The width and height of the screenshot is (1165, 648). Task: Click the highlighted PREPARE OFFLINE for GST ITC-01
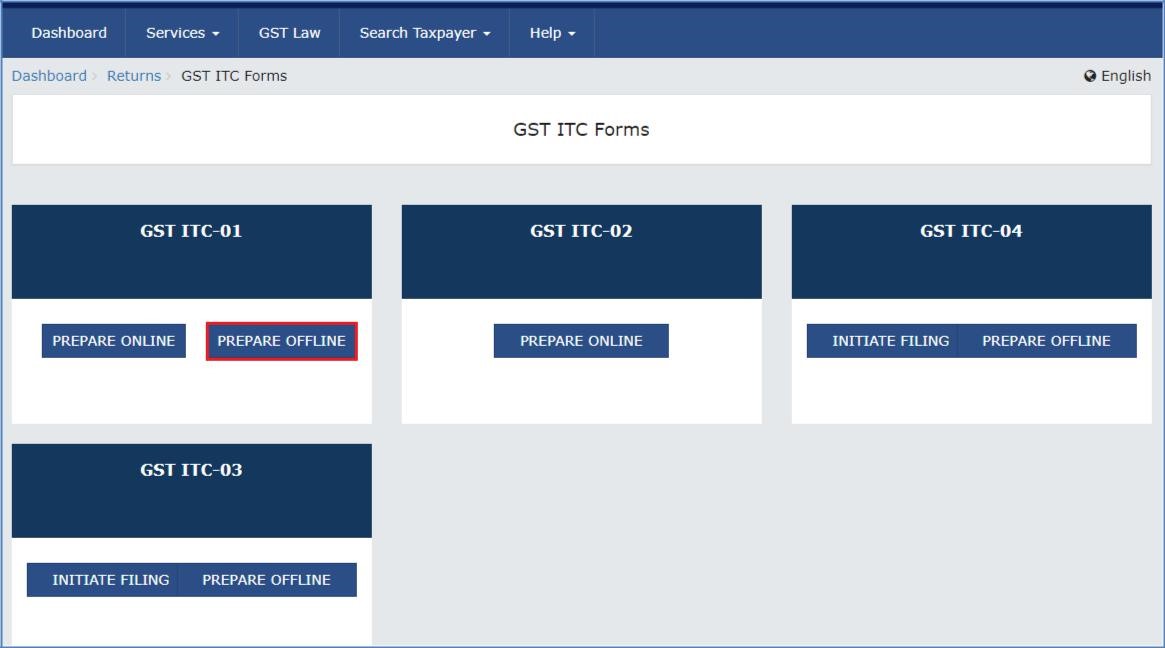point(281,340)
